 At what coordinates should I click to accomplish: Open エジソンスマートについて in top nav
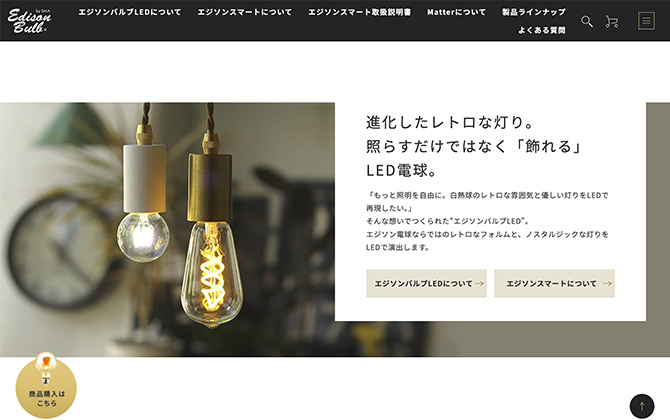click(244, 12)
